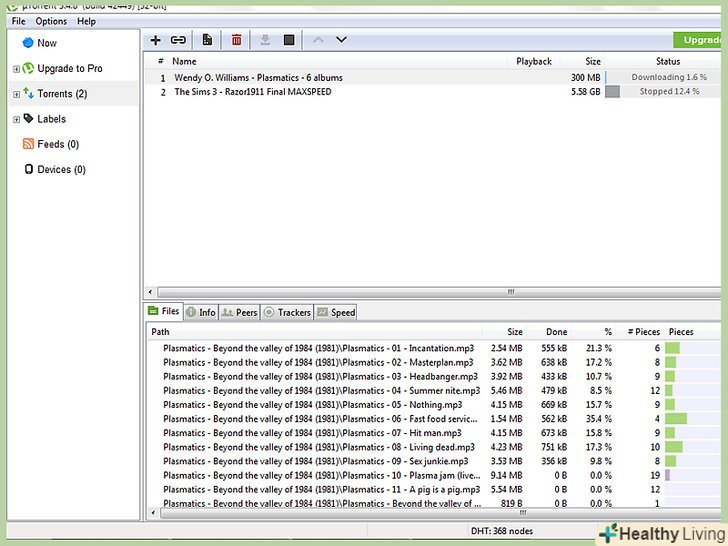Switch to the Speed tab

(x=336, y=312)
